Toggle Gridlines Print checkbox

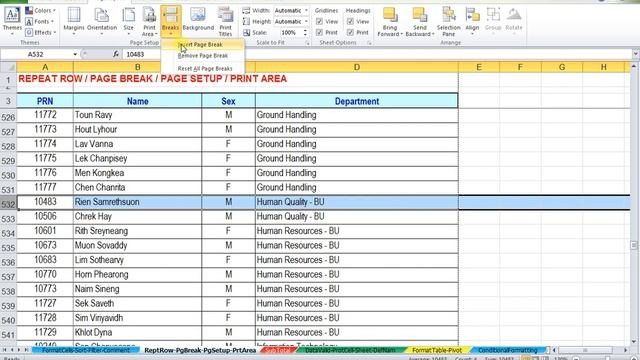point(320,32)
